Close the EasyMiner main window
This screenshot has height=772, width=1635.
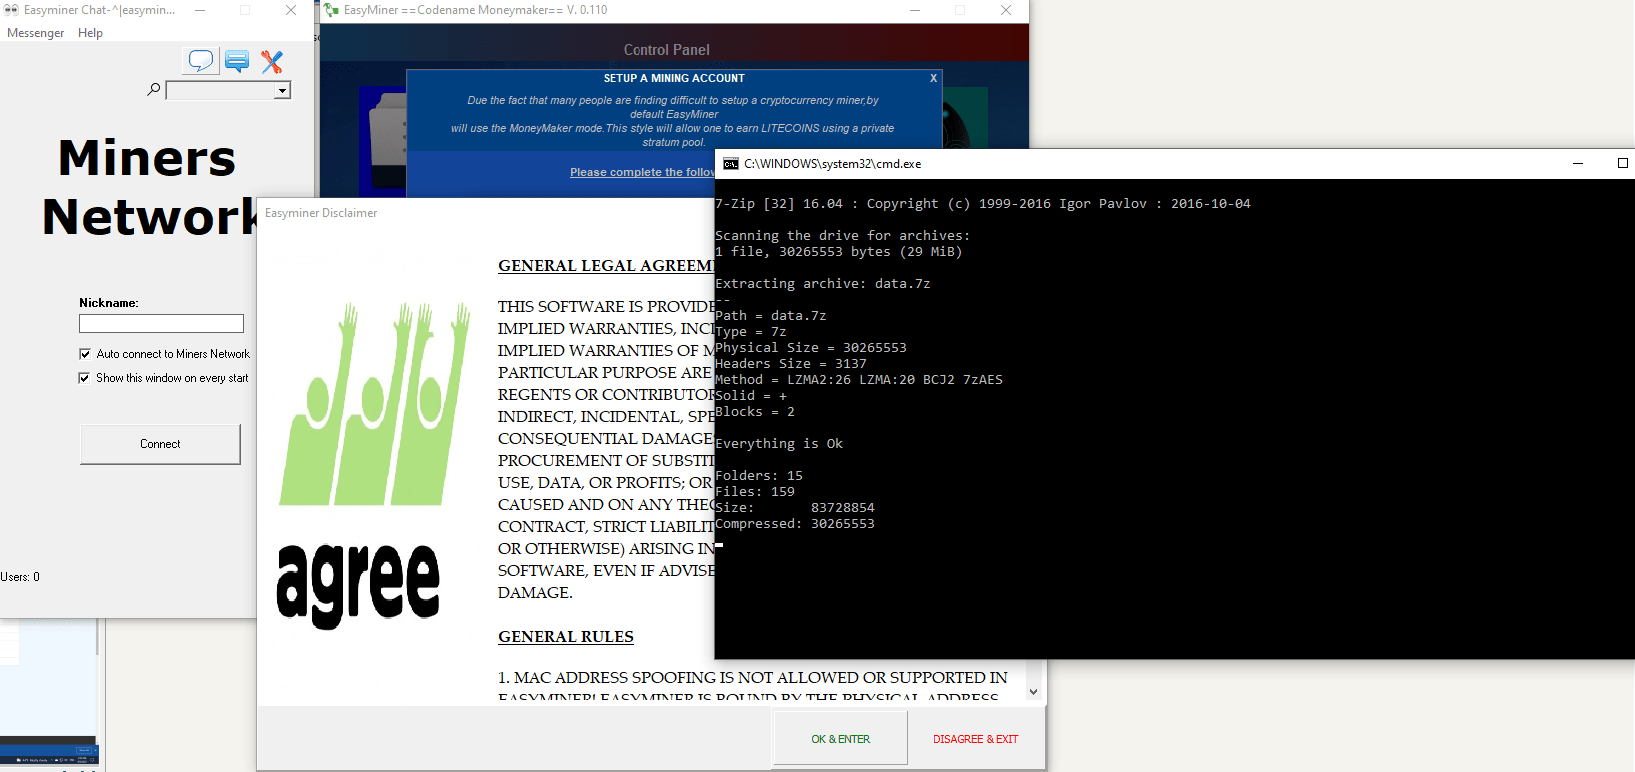pyautogui.click(x=1006, y=10)
